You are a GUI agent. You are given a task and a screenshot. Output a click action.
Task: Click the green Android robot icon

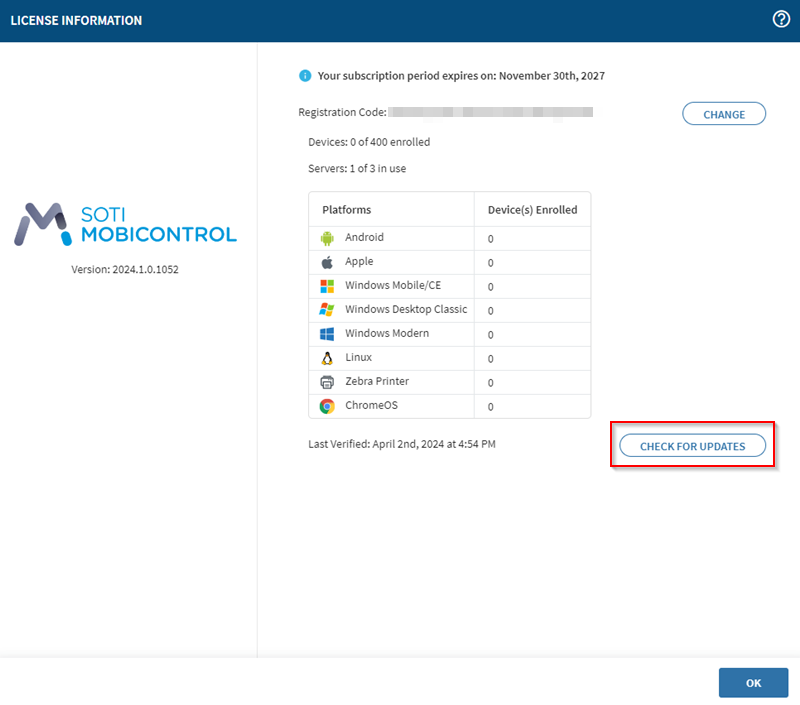326,238
